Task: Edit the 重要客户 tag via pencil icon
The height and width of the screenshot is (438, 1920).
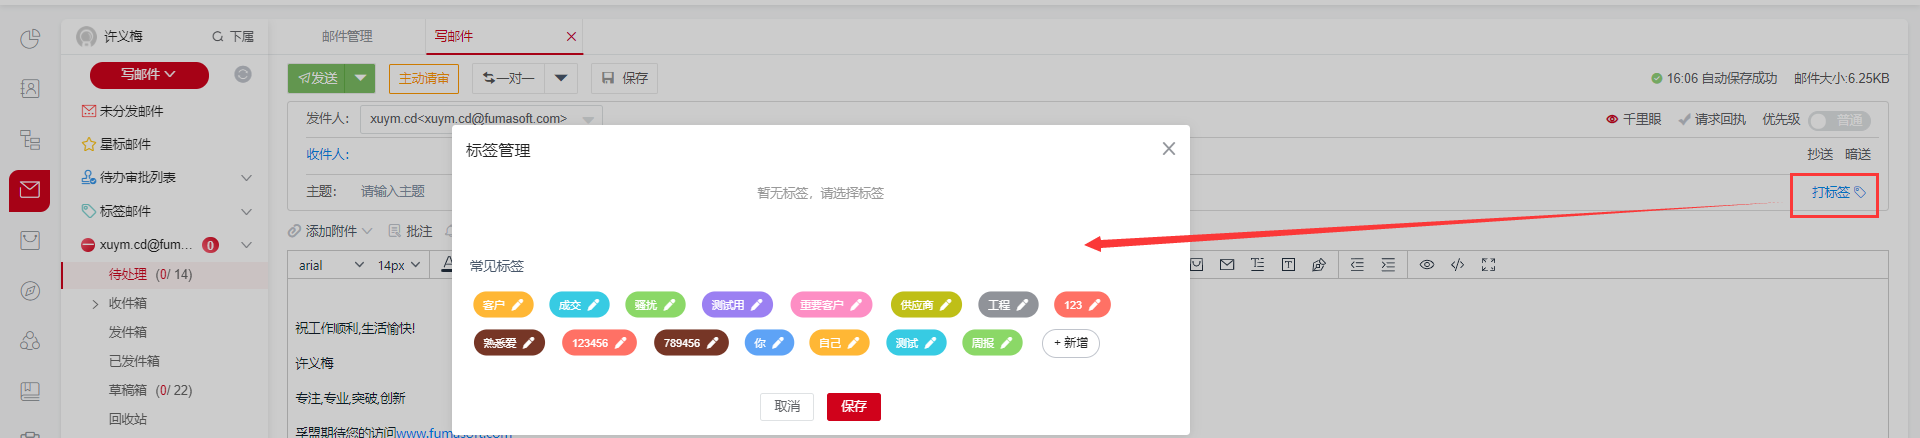Action: [856, 305]
